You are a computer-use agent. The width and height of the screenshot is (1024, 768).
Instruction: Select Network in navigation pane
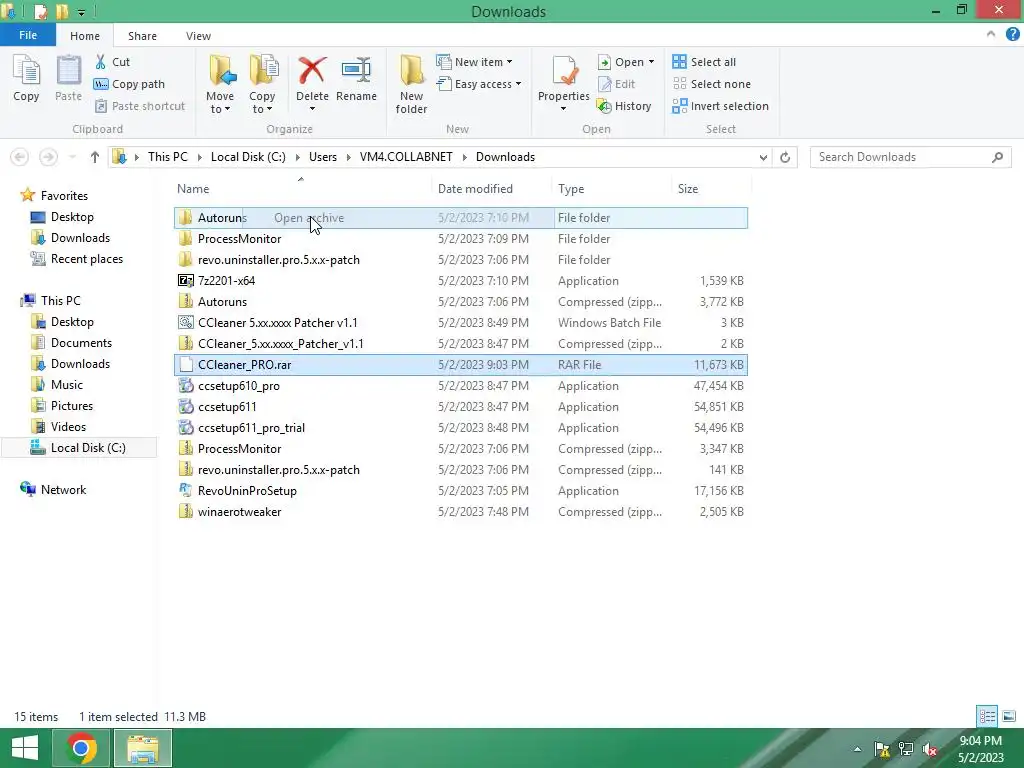point(63,490)
